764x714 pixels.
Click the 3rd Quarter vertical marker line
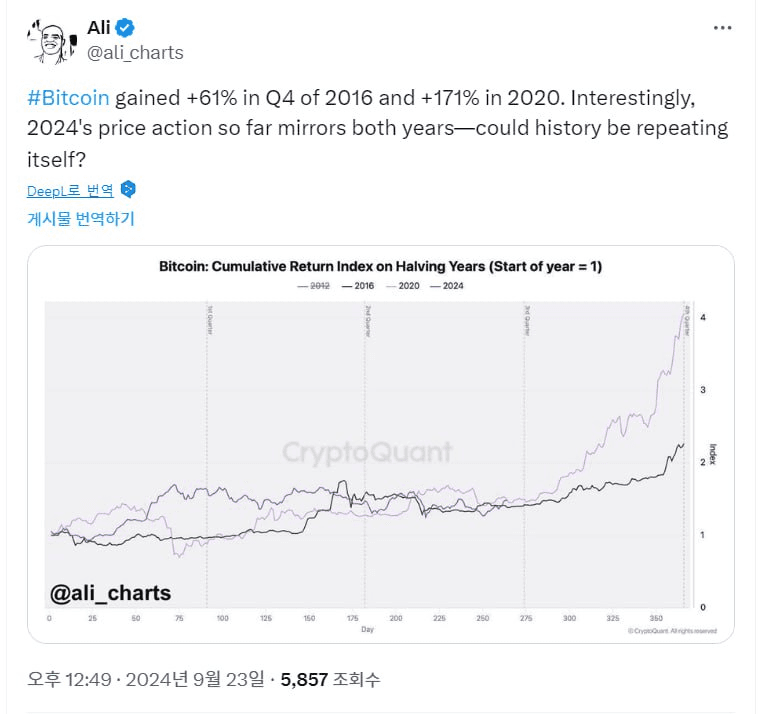524,455
